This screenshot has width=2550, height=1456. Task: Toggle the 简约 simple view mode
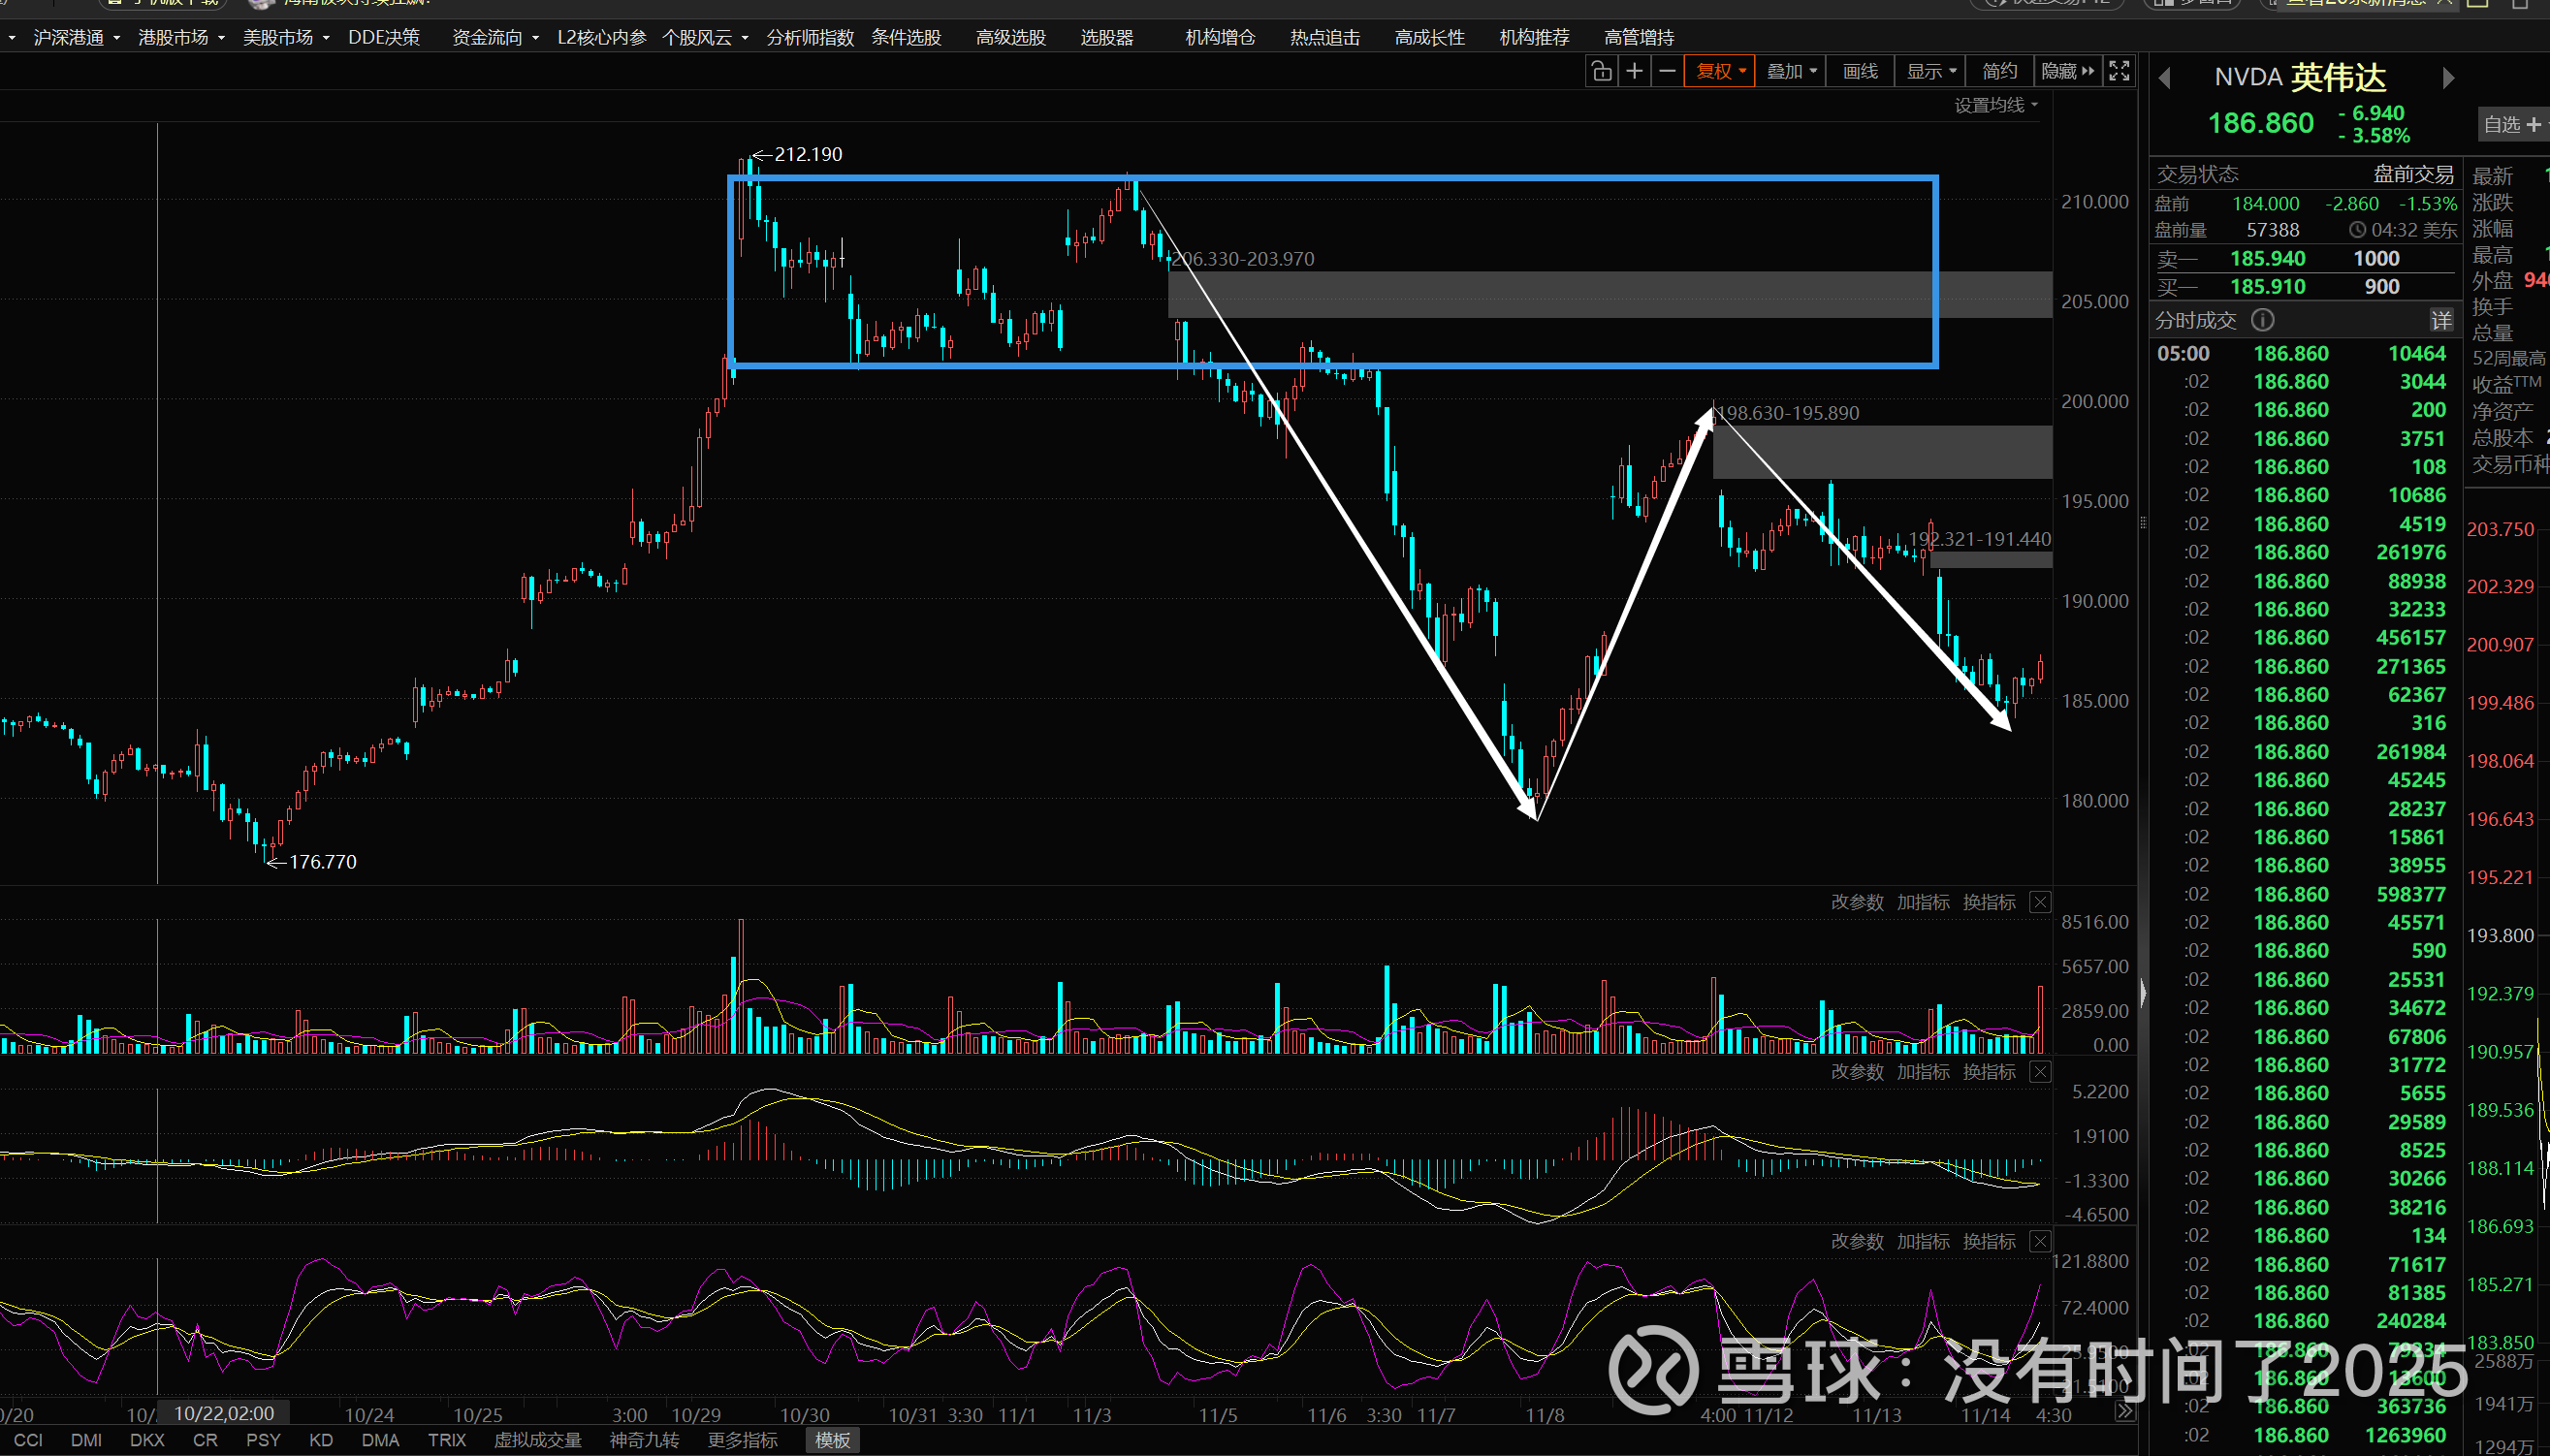(1999, 71)
